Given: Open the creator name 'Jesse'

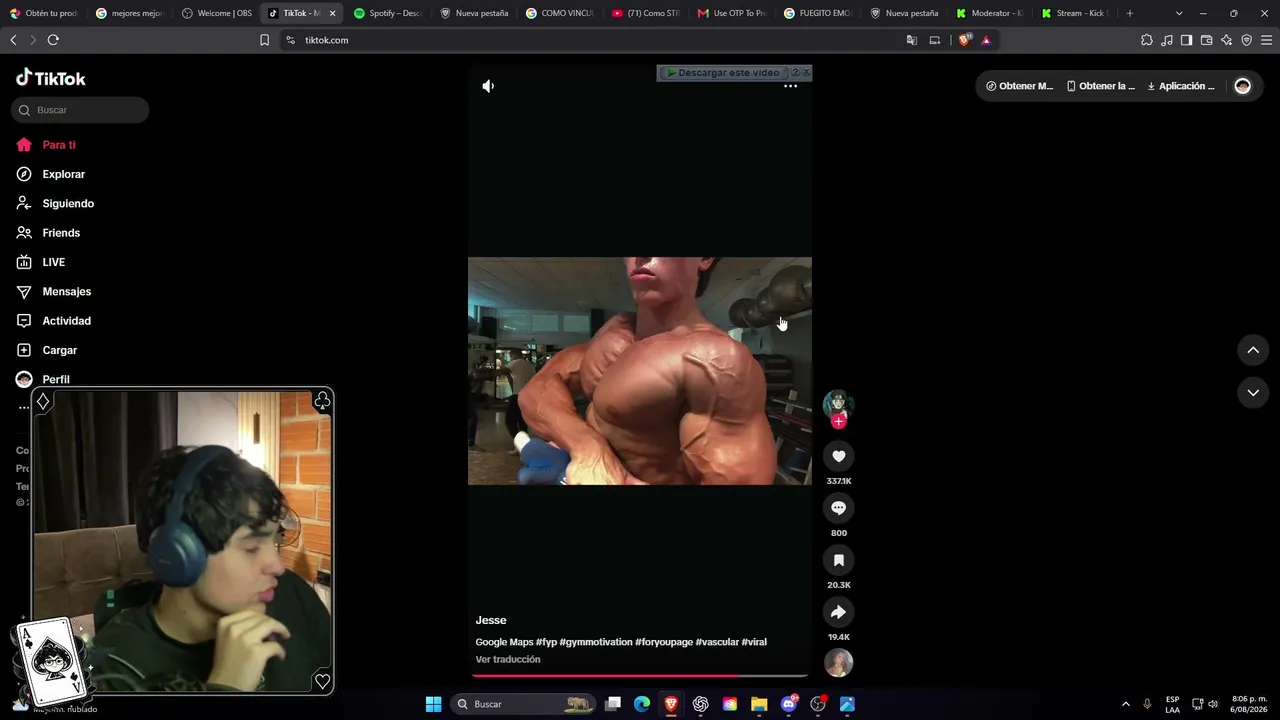Looking at the screenshot, I should 491,620.
